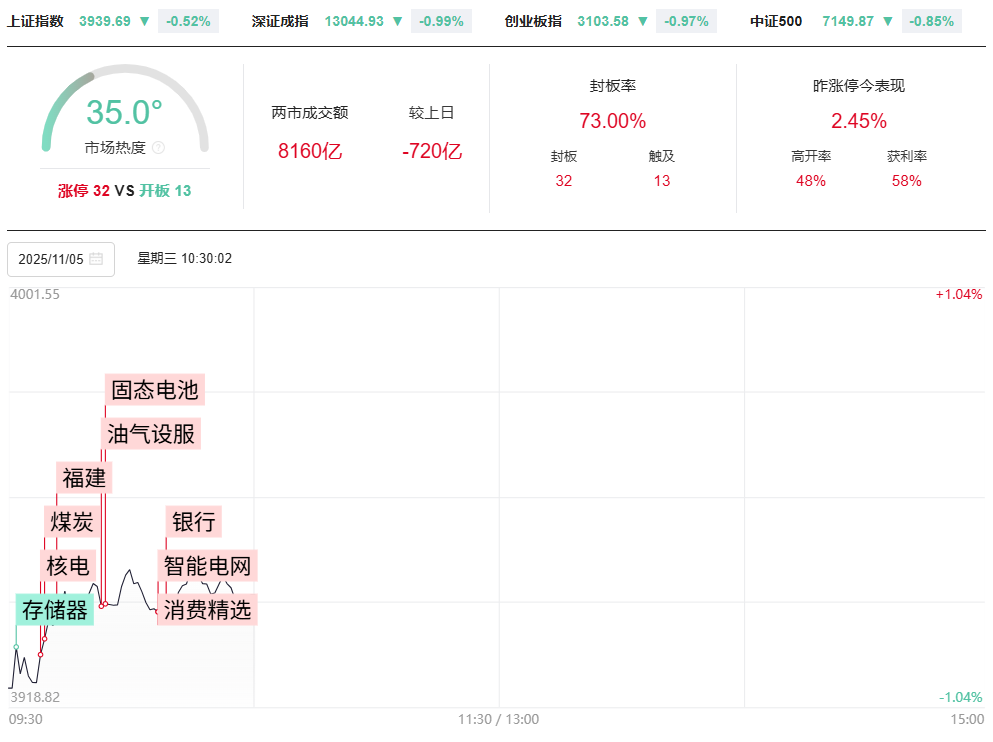
Task: Click the -0.85% change badge
Action: tap(931, 21)
